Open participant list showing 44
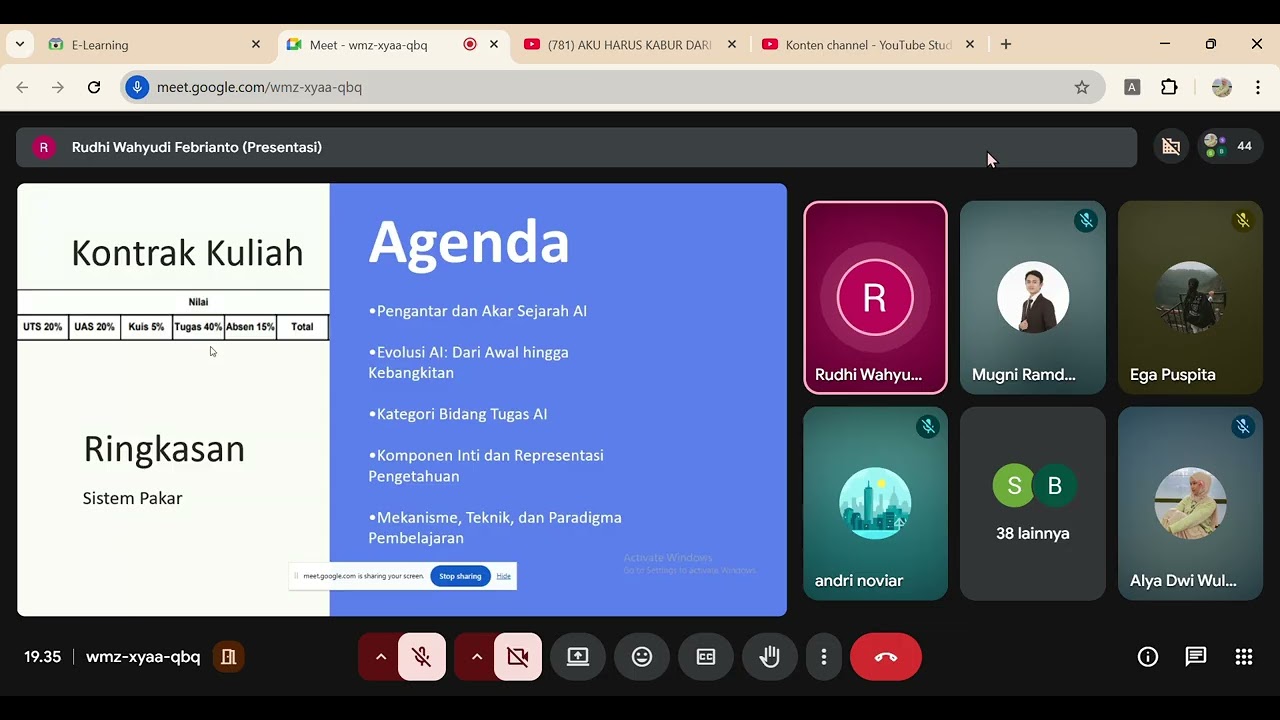1280x720 pixels. click(x=1229, y=146)
